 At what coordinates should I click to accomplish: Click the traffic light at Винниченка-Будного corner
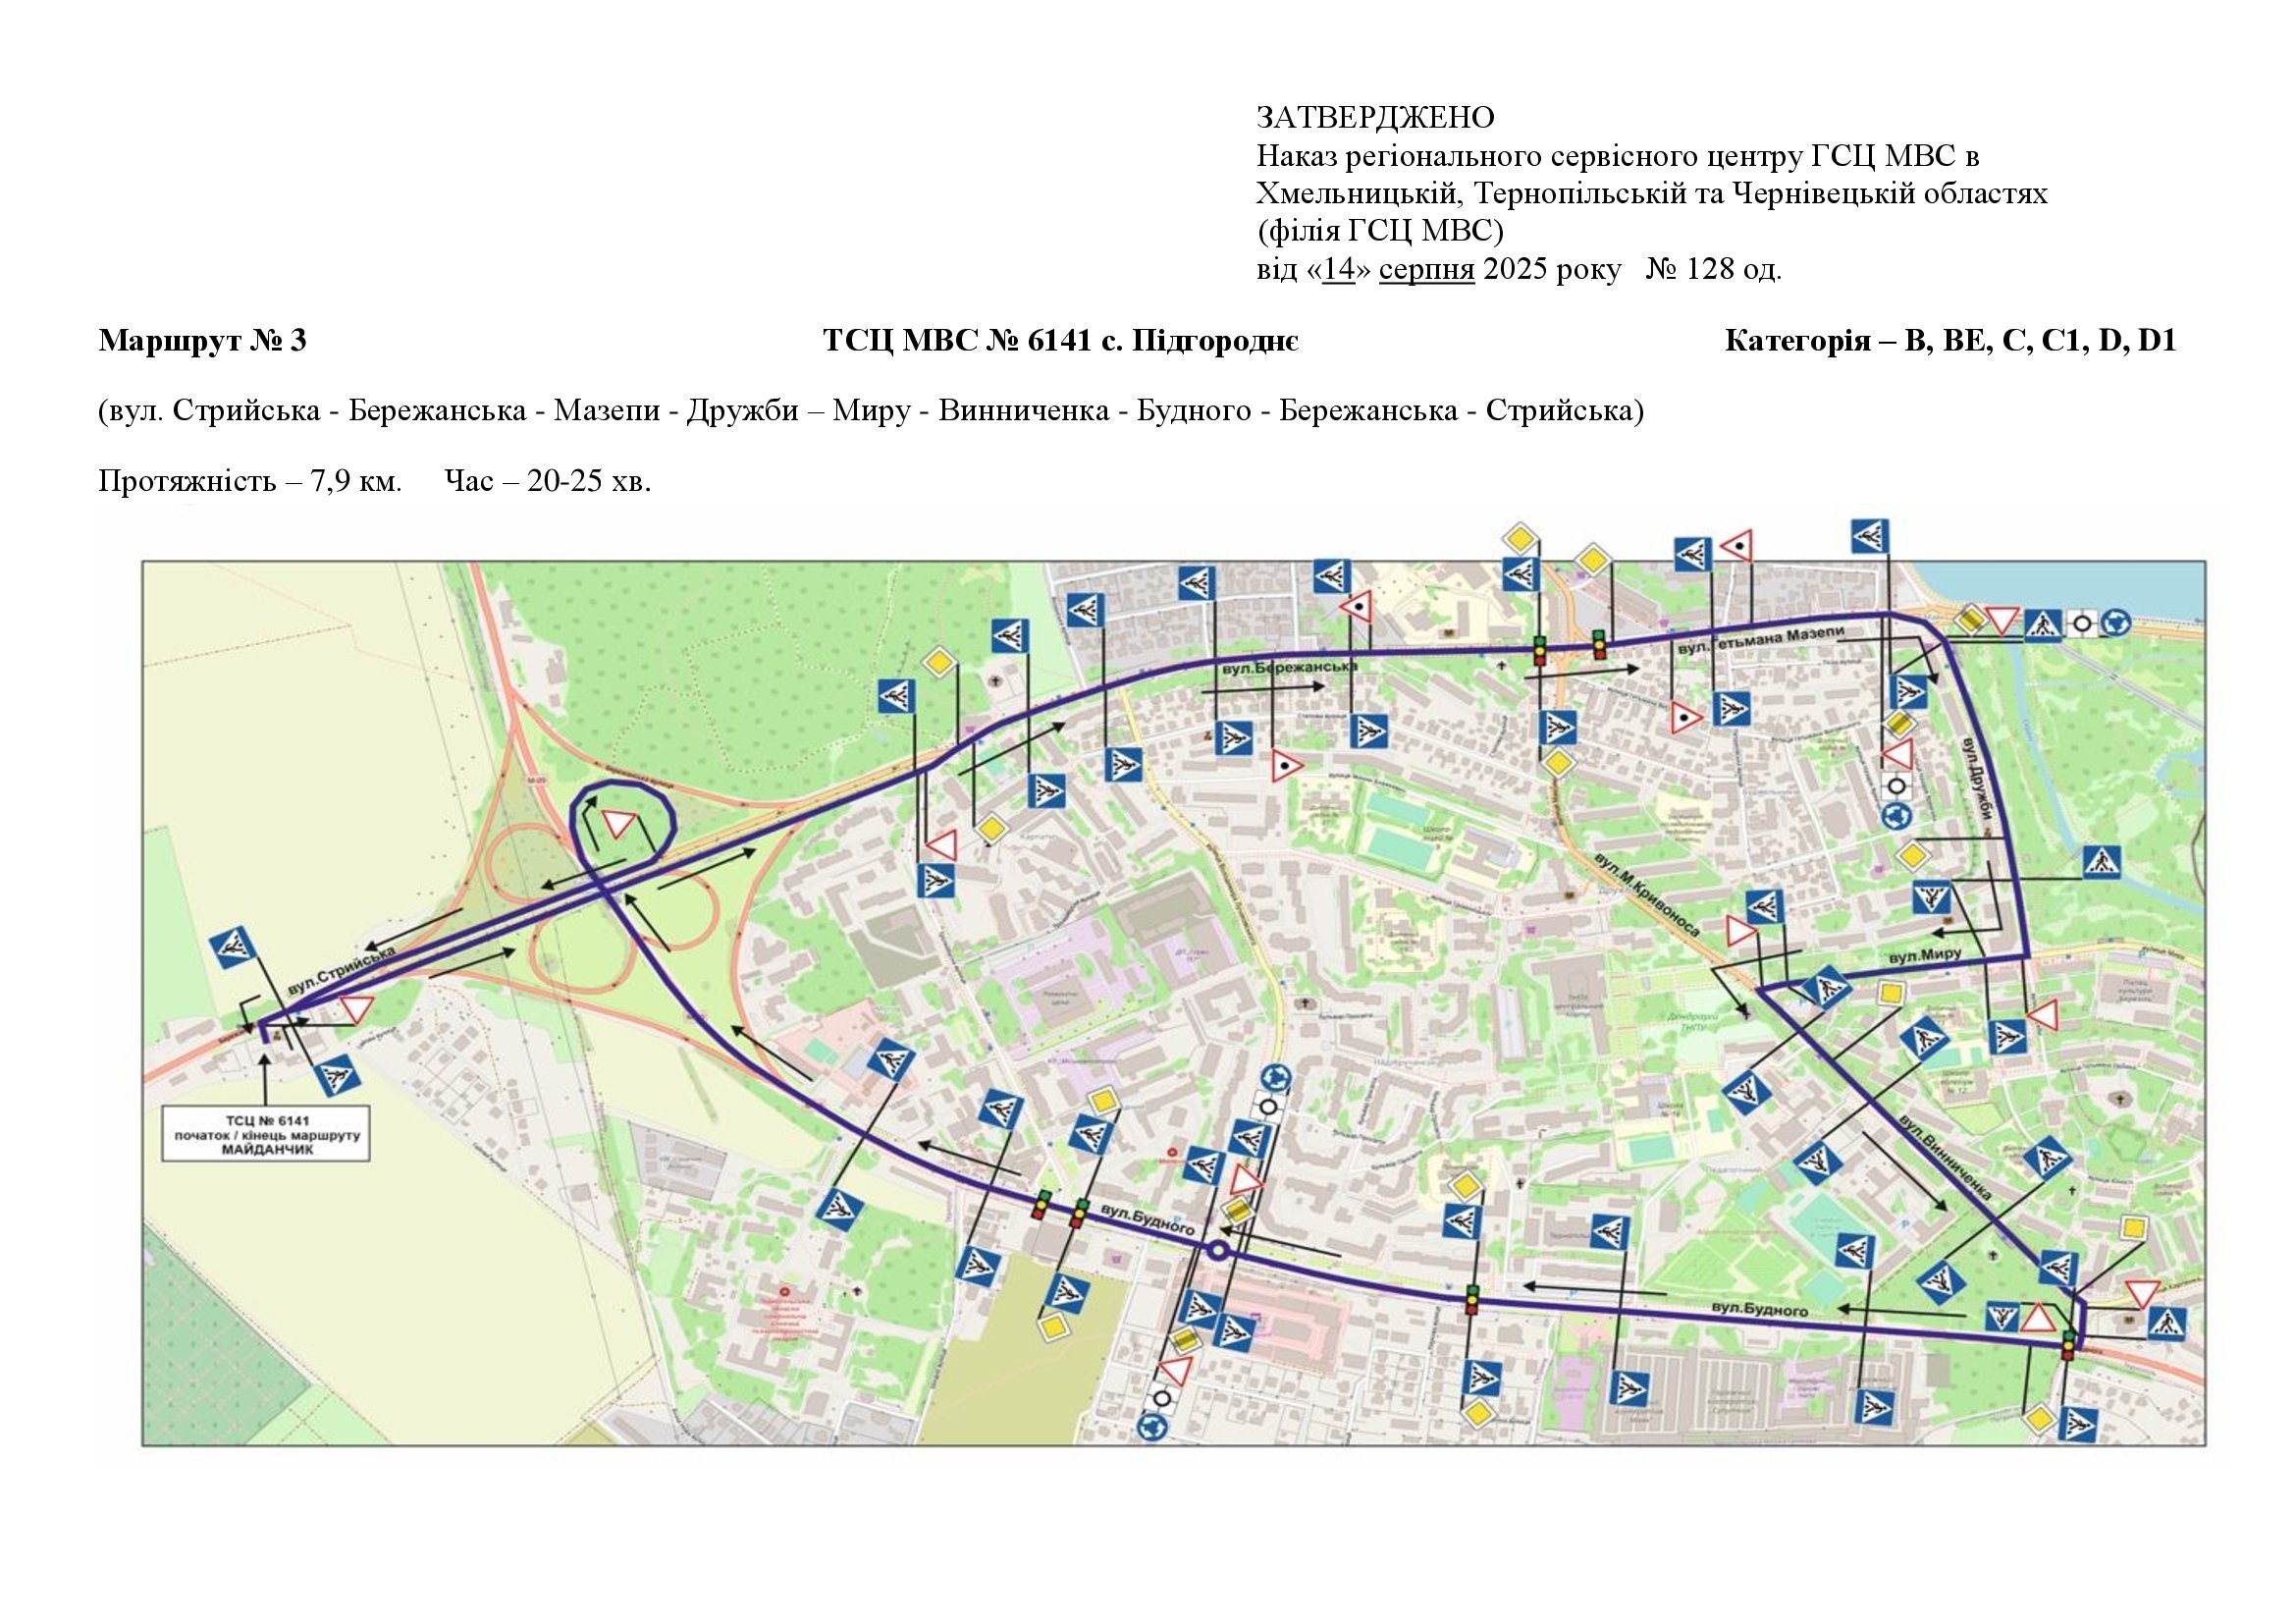click(x=2068, y=1345)
